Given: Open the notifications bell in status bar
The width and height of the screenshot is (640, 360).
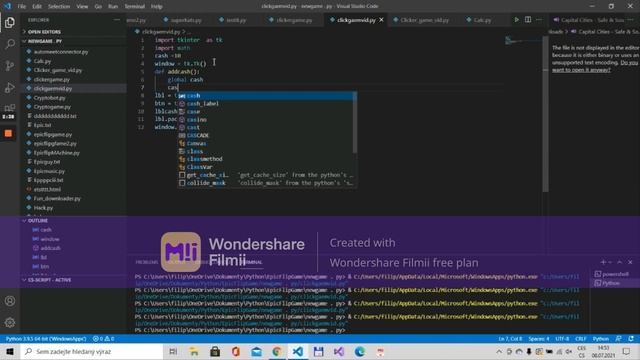Looking at the screenshot, I should point(631,339).
